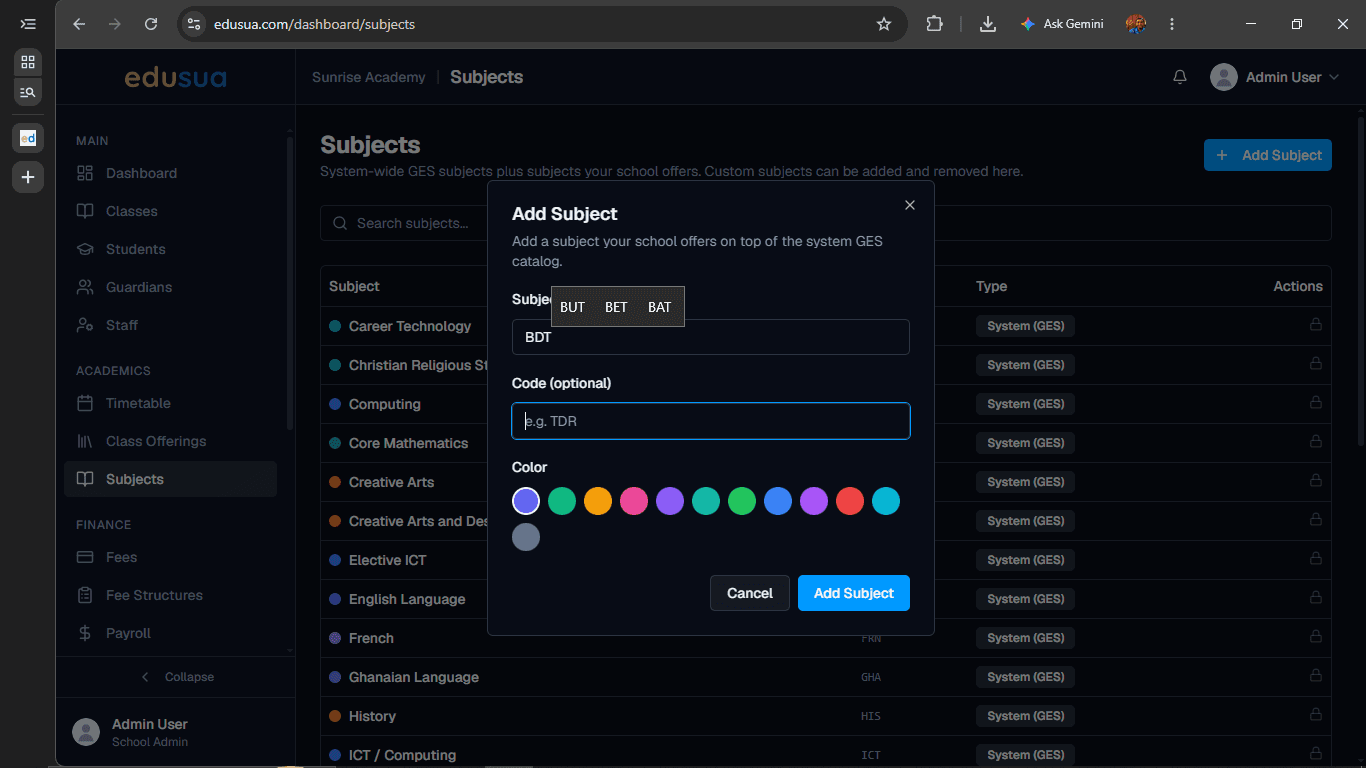
Task: Click the Subject name field containing BDT
Action: (x=711, y=337)
